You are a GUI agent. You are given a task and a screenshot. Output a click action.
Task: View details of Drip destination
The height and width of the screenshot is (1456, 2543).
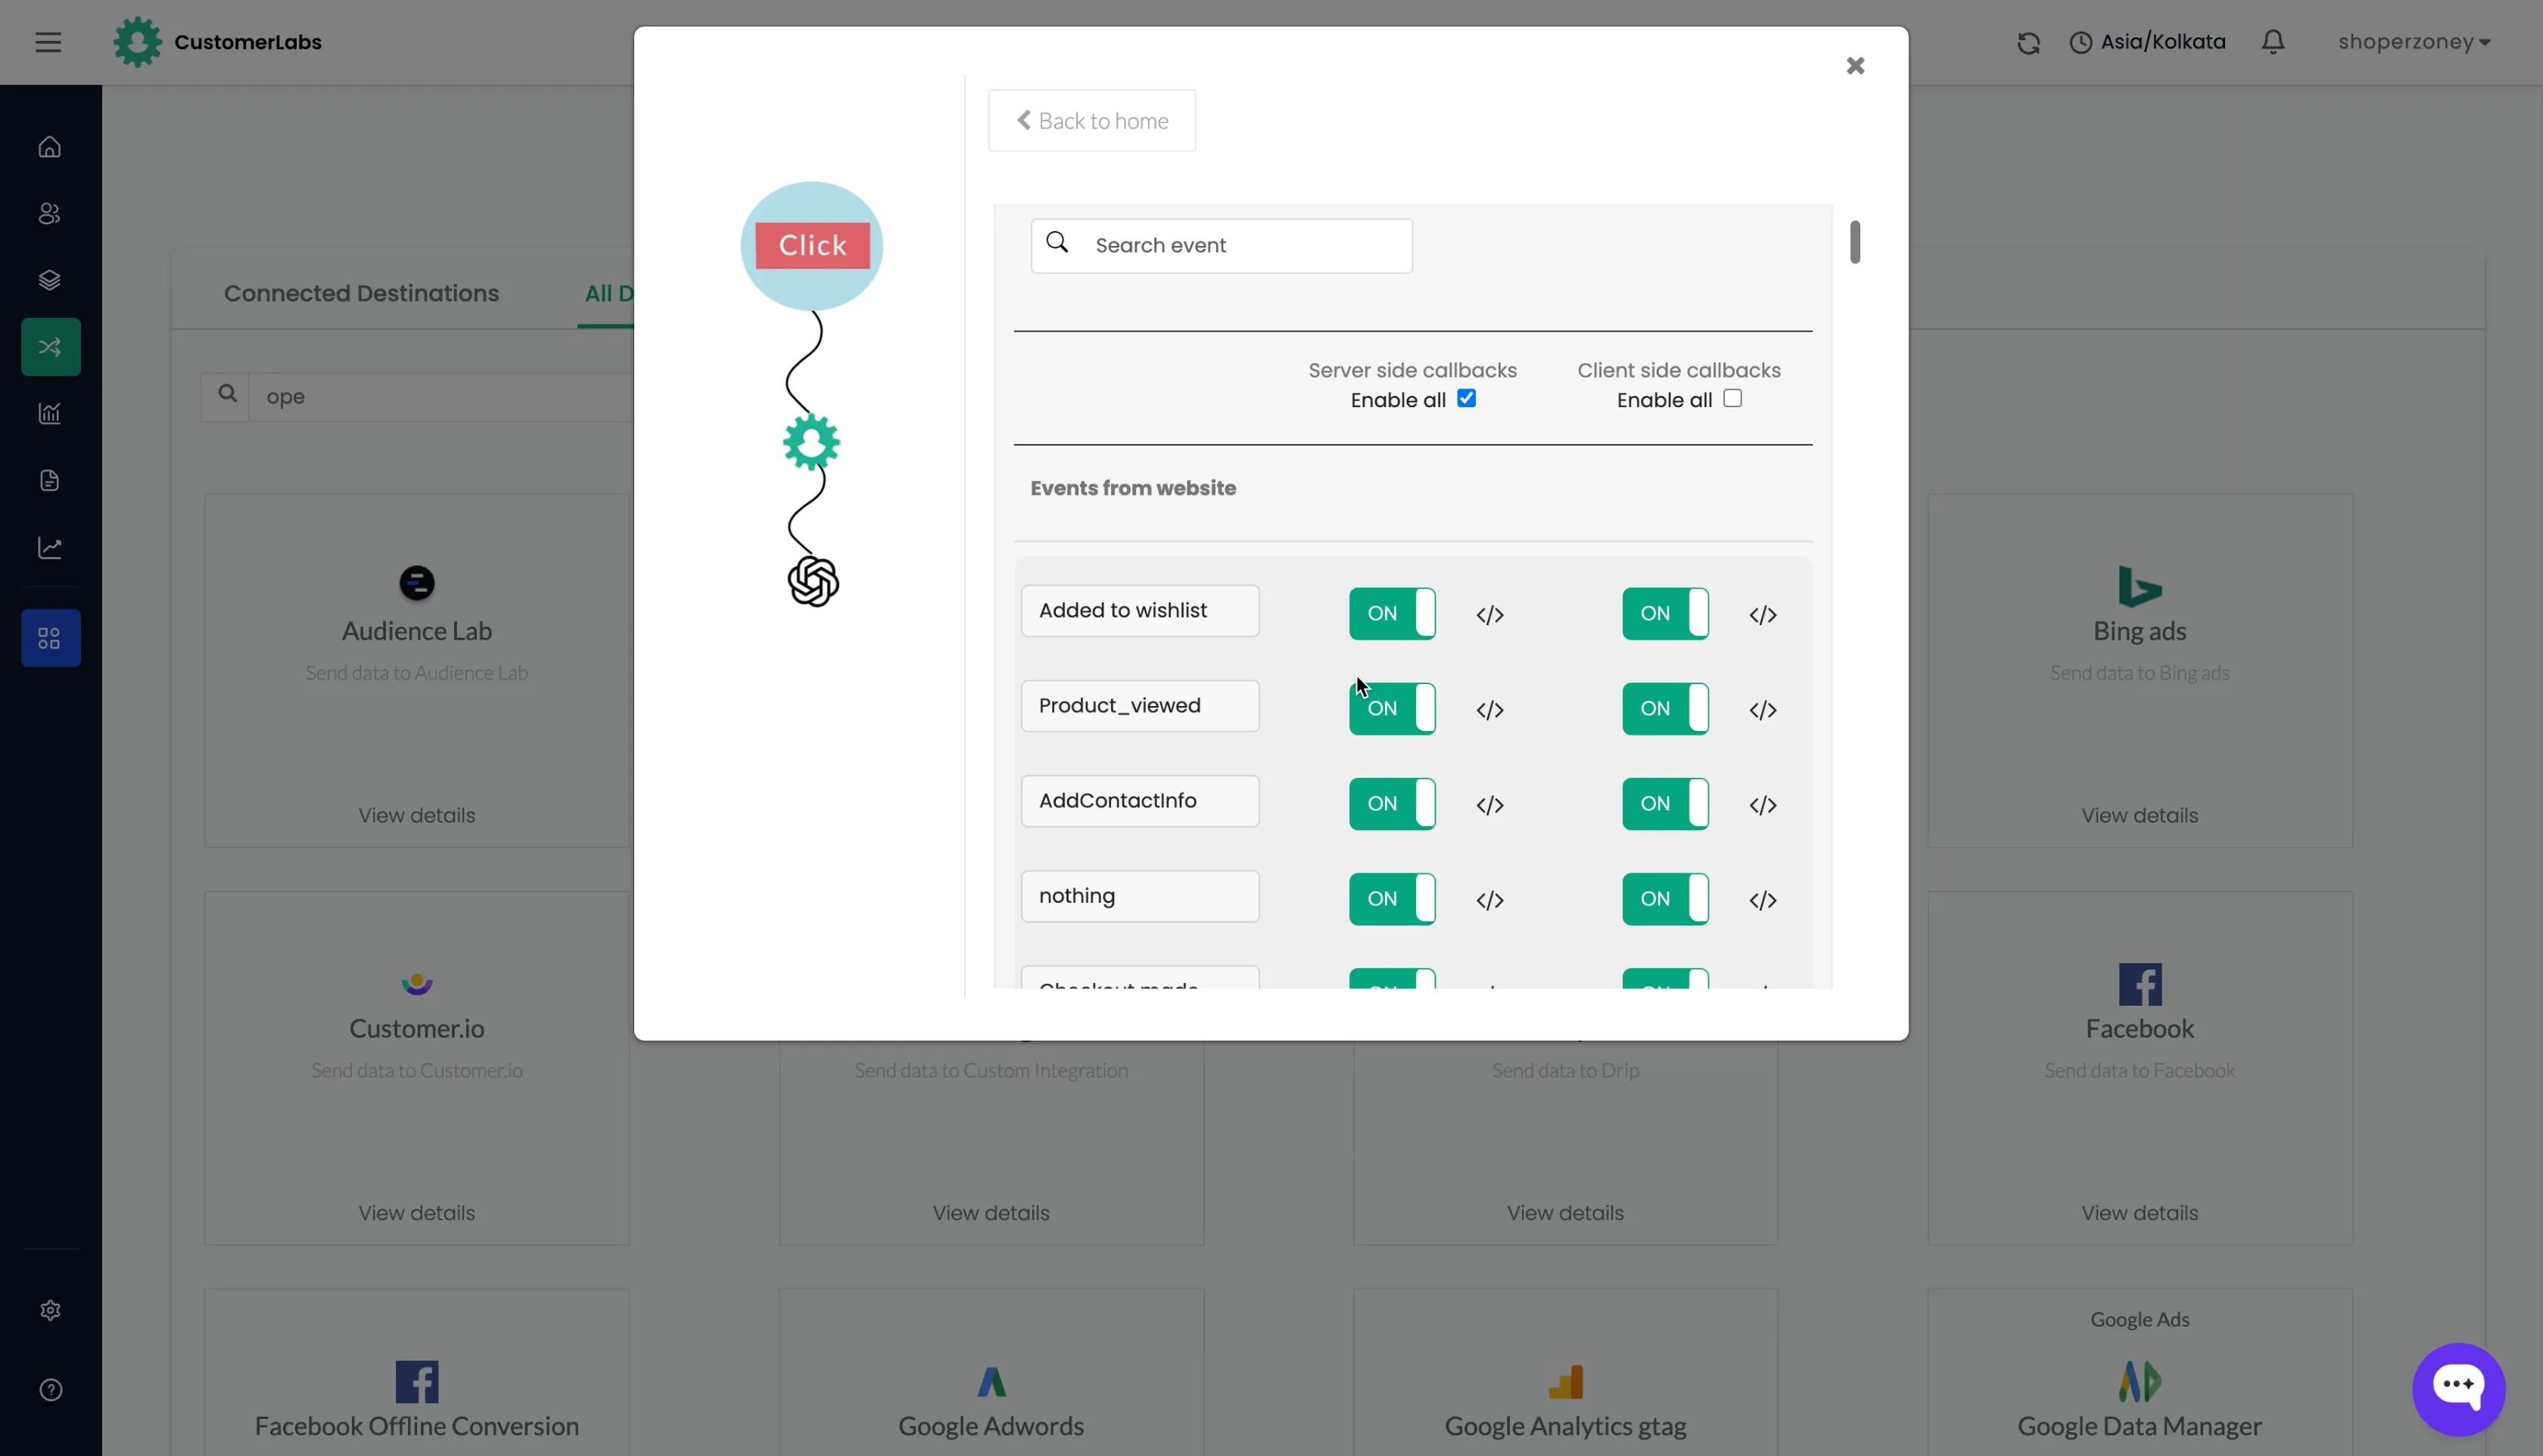[1565, 1212]
